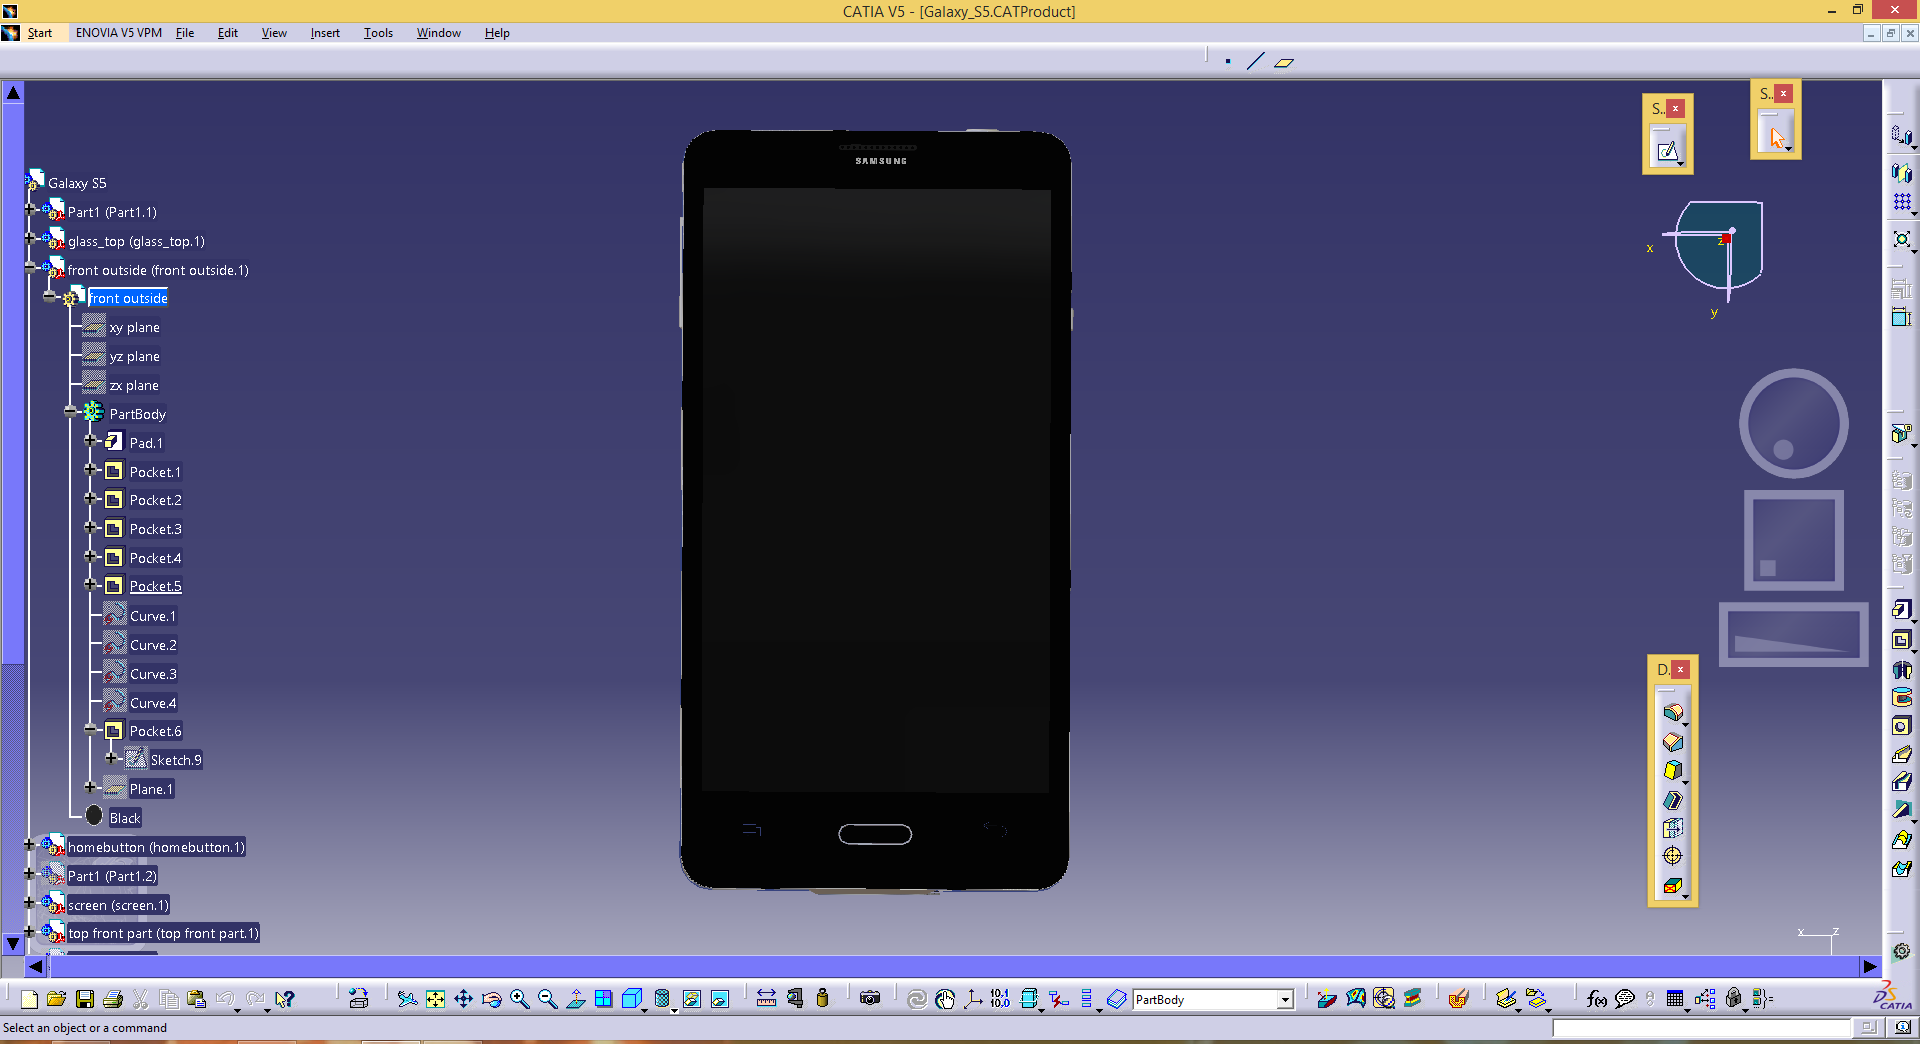1920x1044 pixels.
Task: Click the Line tool in top toolbar
Action: (1256, 62)
